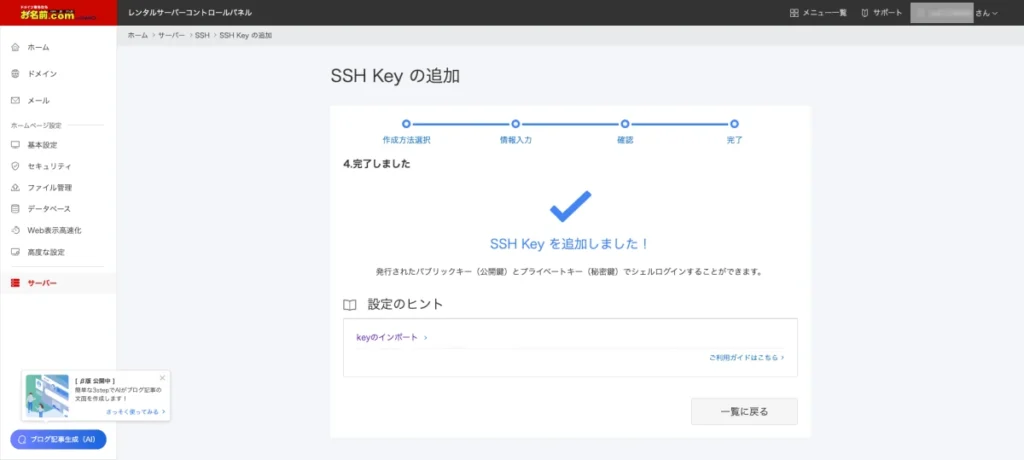The image size is (1024, 460).
Task: Click the 情報入力 progress step marker
Action: pyautogui.click(x=516, y=124)
